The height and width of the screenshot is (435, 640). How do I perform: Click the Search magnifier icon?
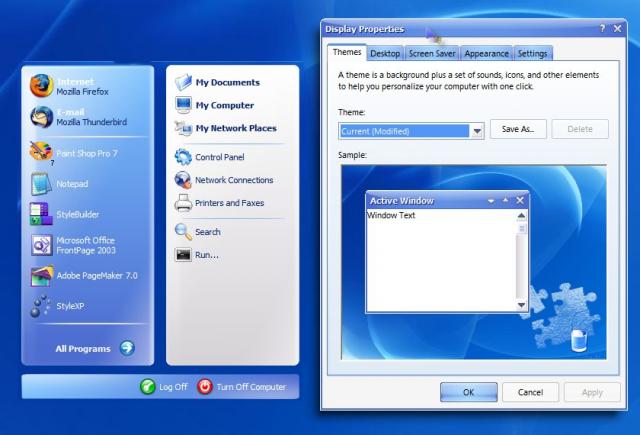(183, 232)
